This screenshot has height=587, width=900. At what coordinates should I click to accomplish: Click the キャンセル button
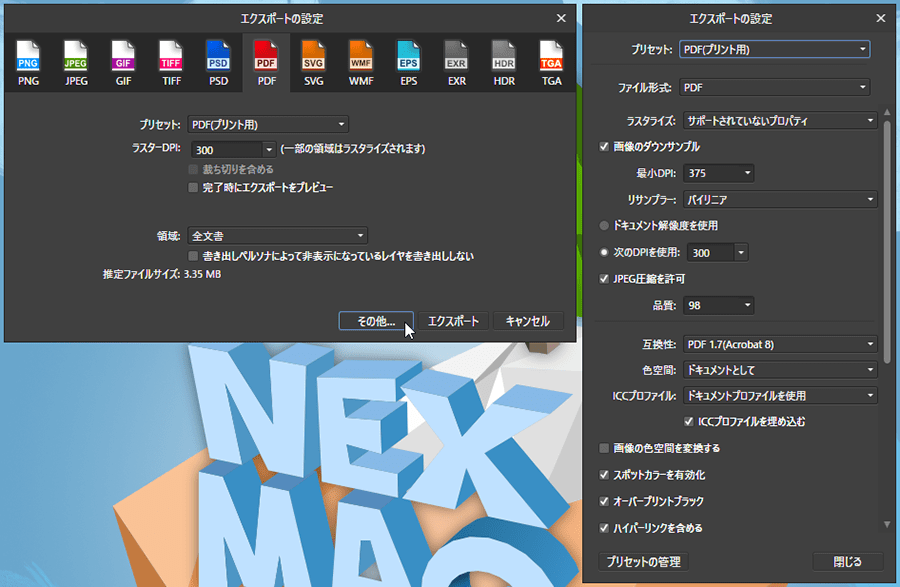pos(528,321)
